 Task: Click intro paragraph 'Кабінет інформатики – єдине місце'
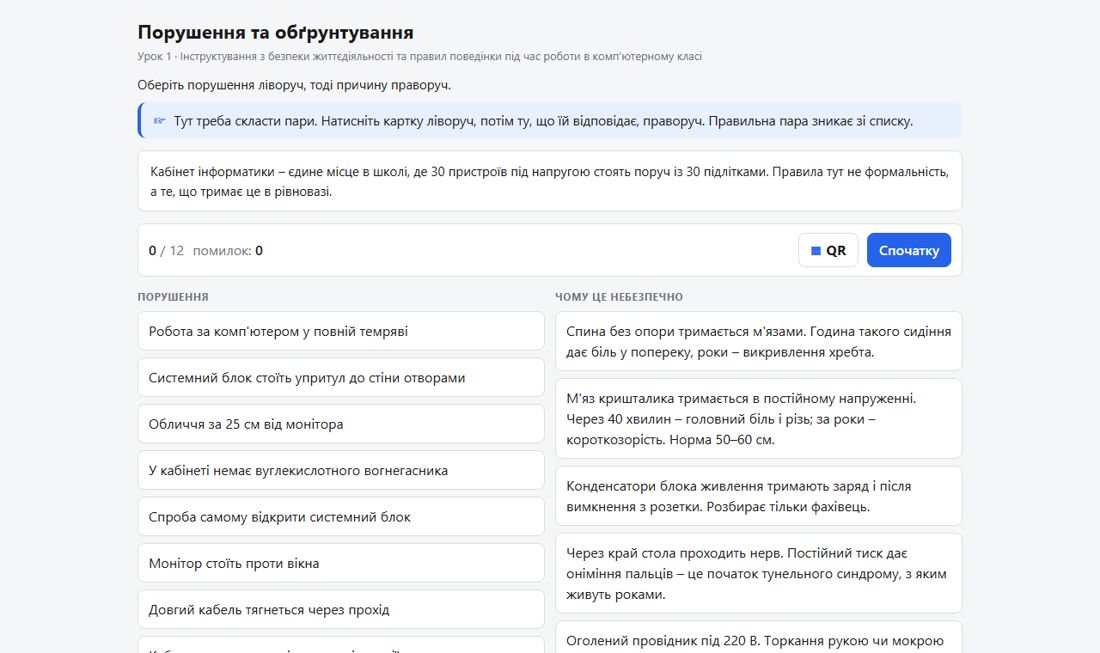point(549,181)
